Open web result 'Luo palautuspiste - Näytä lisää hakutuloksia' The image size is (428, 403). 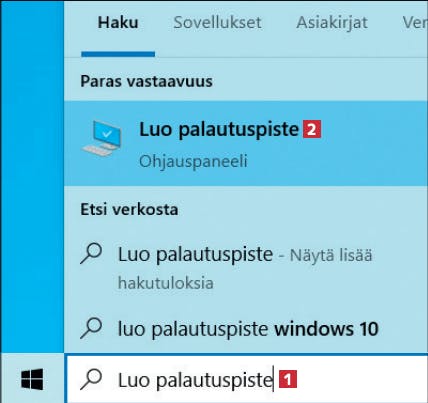pyautogui.click(x=246, y=268)
